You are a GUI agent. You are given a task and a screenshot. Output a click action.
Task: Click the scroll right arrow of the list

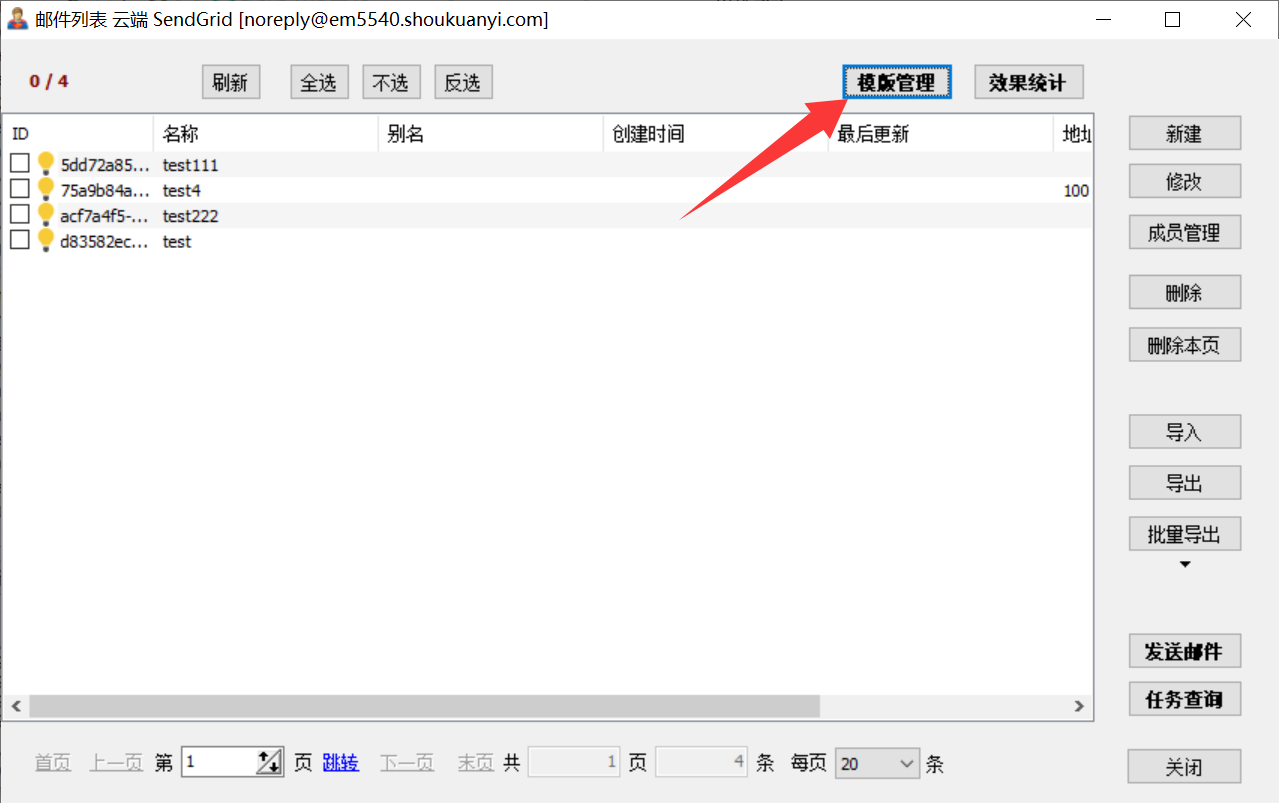tap(1079, 706)
